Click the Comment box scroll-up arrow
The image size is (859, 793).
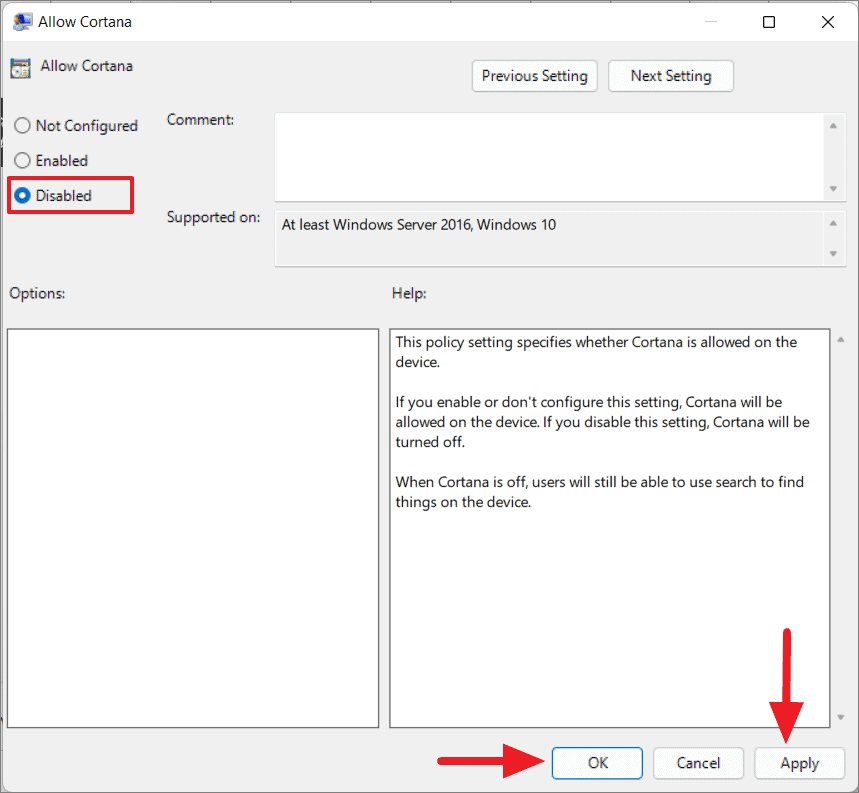[x=834, y=125]
